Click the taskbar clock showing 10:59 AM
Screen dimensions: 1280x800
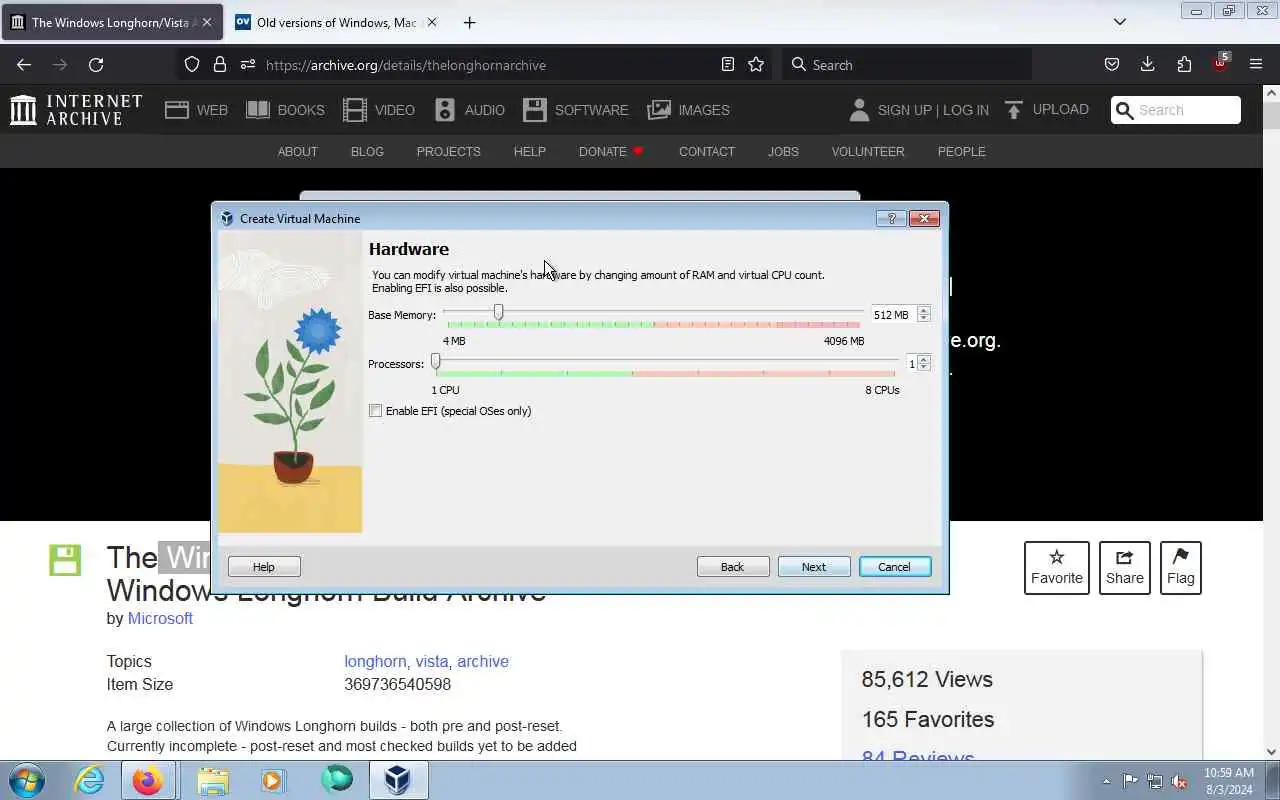1228,781
